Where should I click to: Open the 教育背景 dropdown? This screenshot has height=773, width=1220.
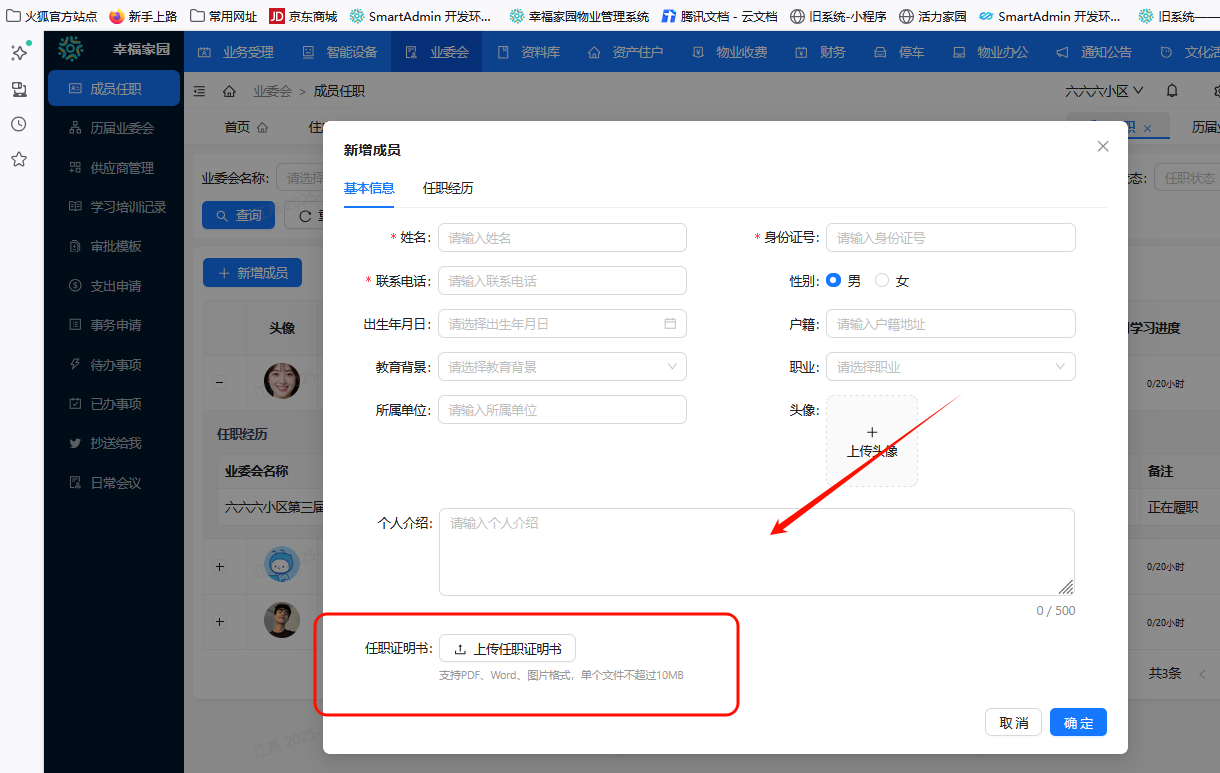pos(561,366)
